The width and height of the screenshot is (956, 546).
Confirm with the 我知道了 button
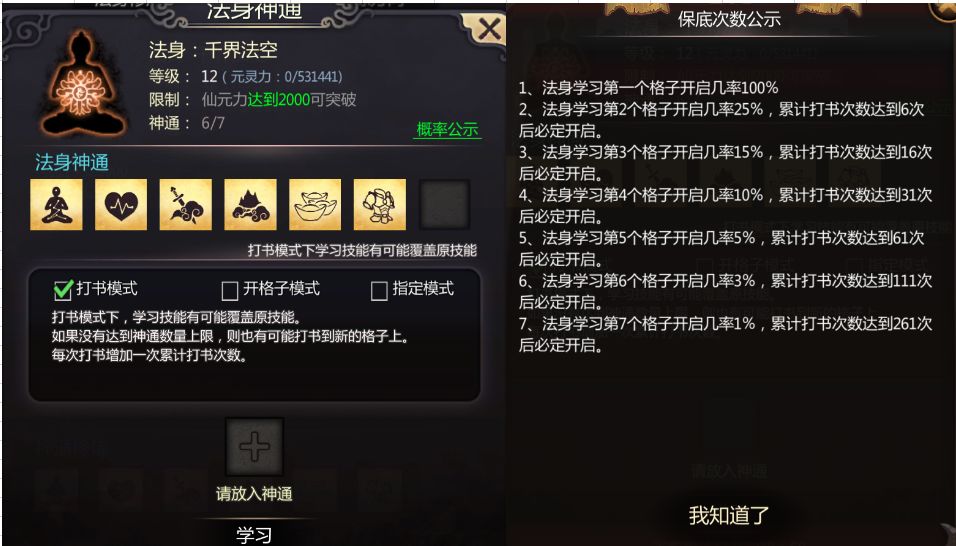coord(729,516)
